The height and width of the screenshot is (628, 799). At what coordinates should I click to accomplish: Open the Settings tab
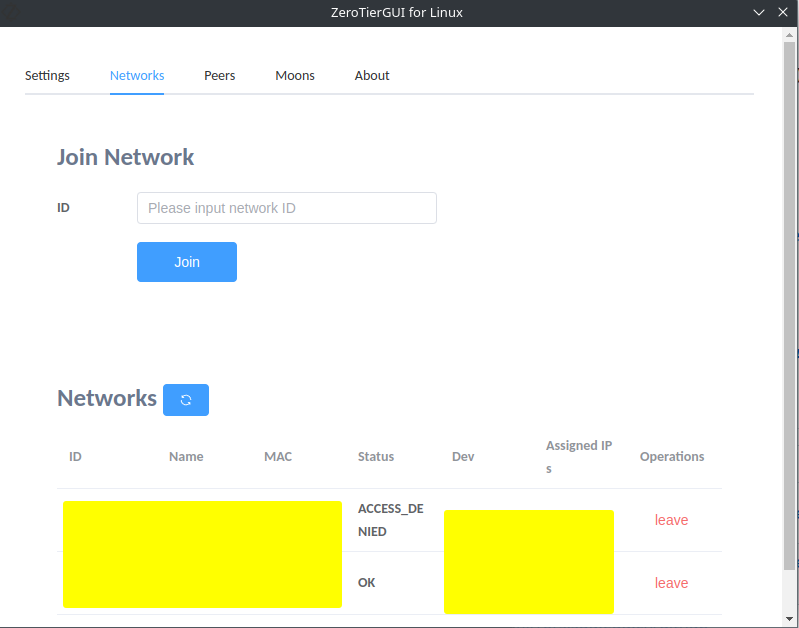[47, 75]
